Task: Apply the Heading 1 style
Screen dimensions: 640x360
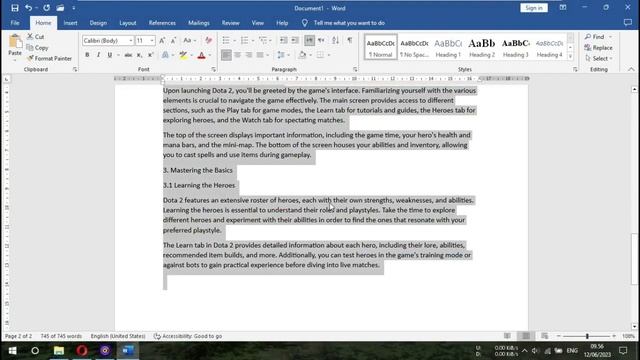Action: 448,47
